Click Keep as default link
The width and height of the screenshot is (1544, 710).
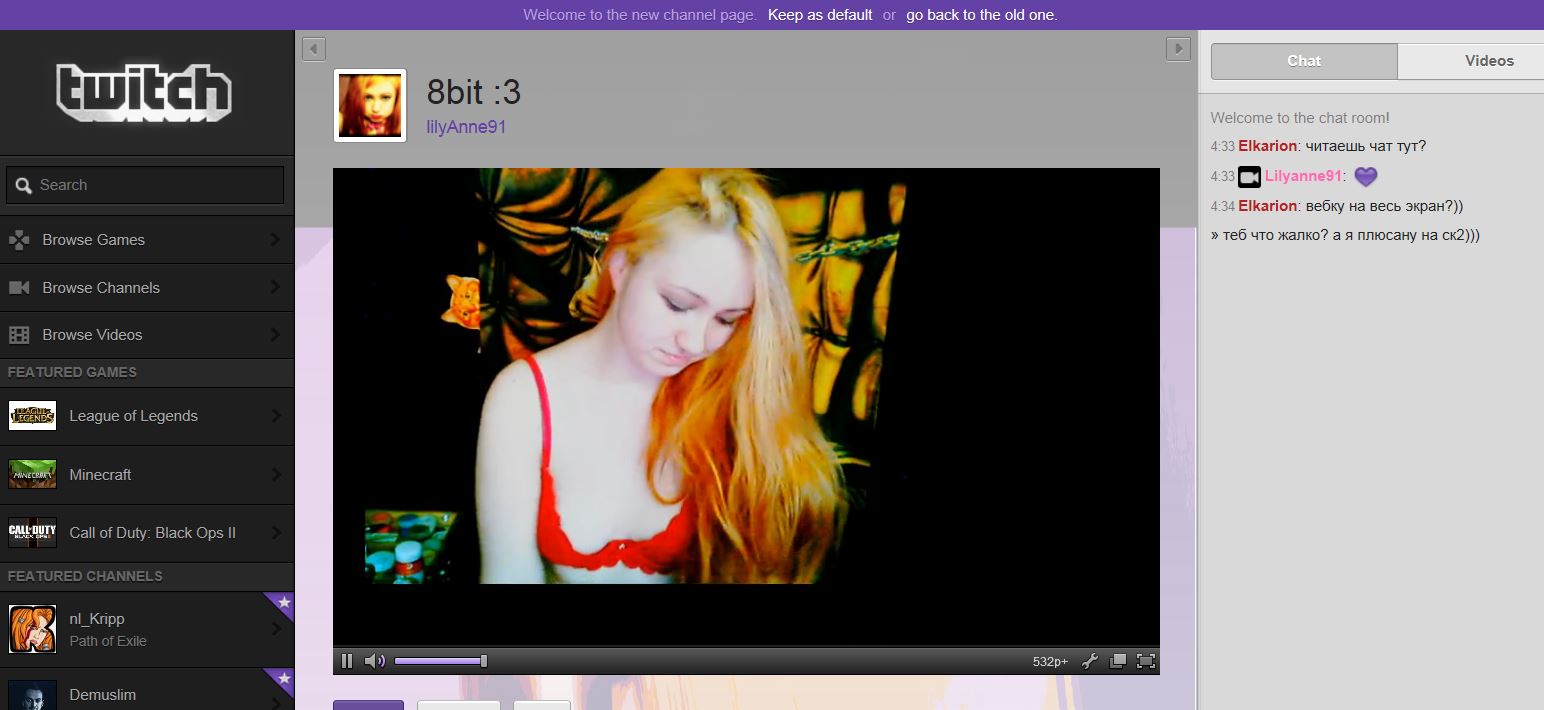point(820,15)
